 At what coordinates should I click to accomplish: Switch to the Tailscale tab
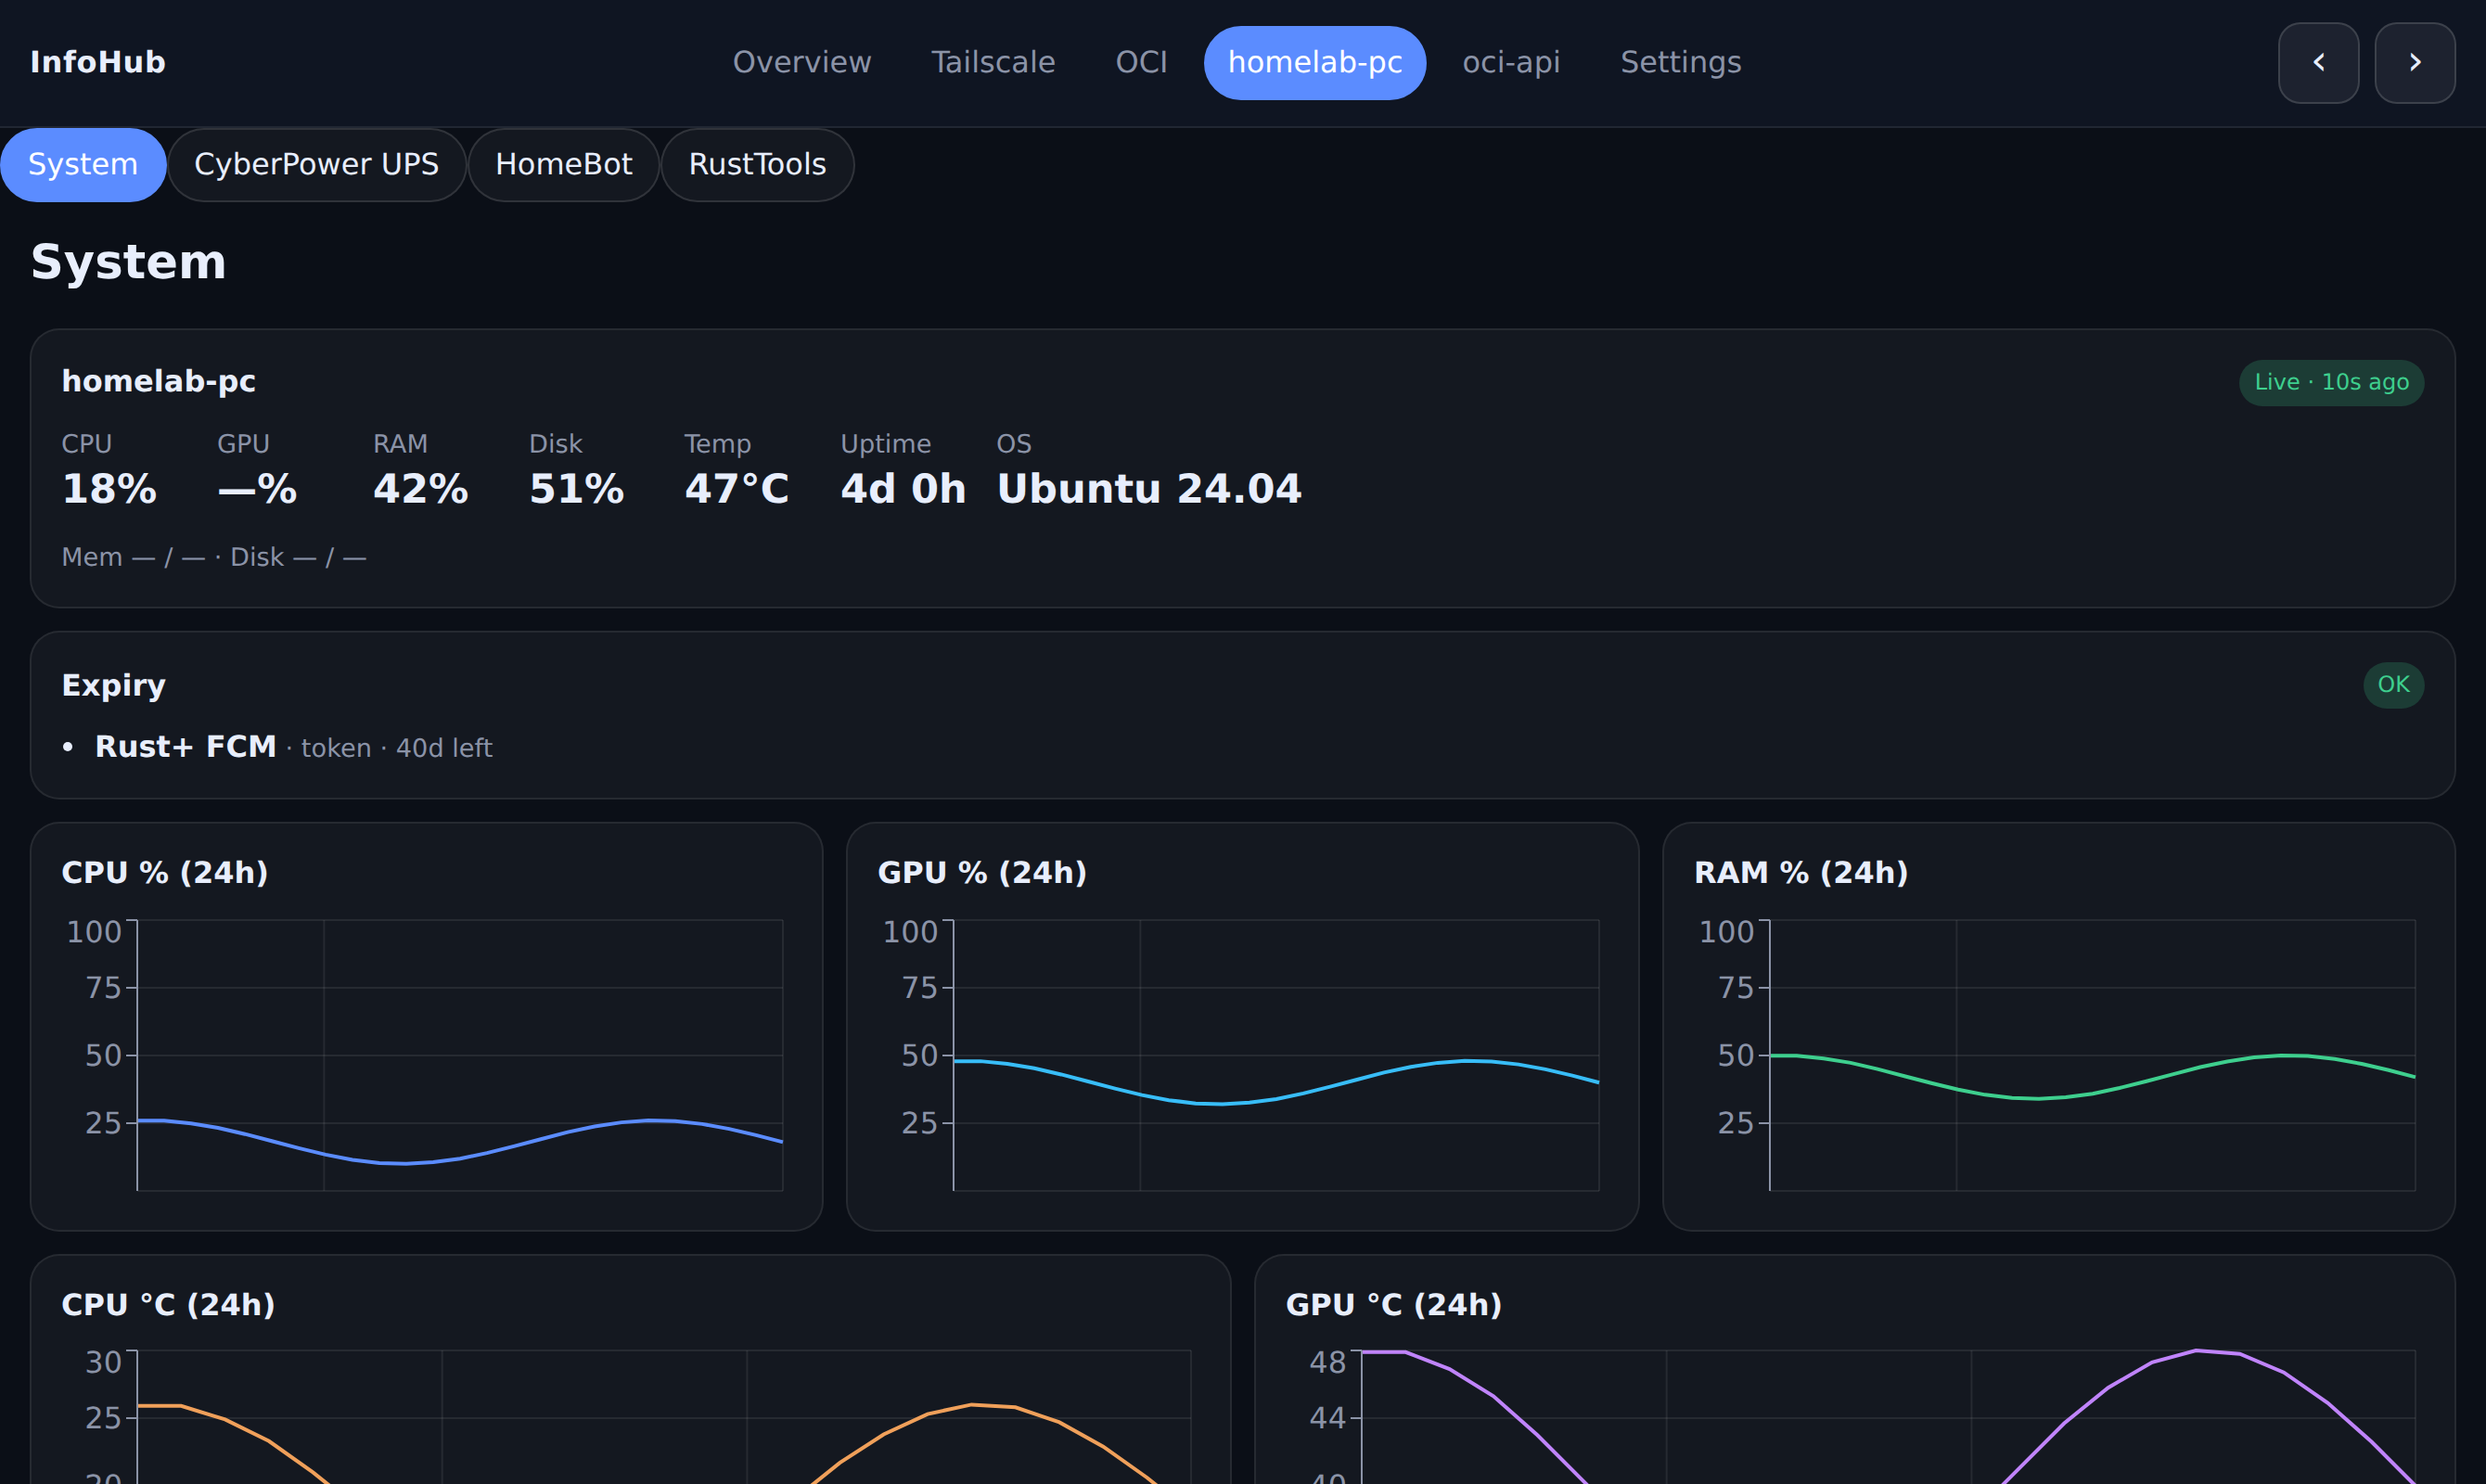993,63
